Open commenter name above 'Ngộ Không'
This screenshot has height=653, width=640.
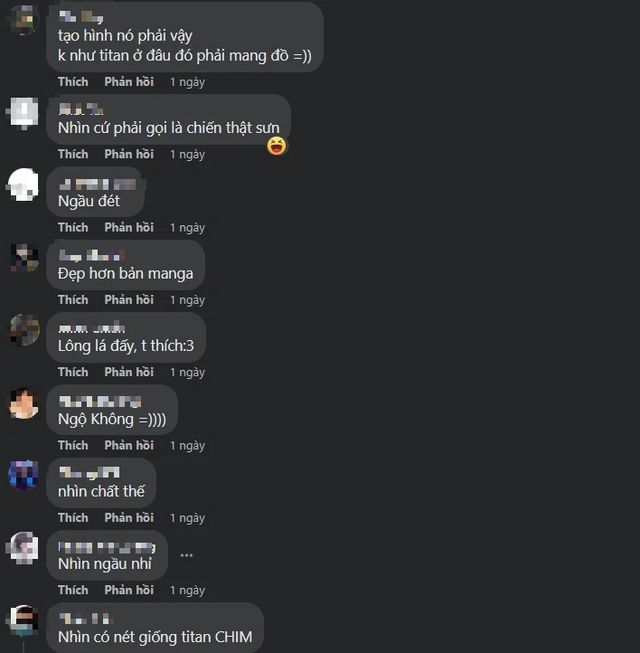point(100,401)
